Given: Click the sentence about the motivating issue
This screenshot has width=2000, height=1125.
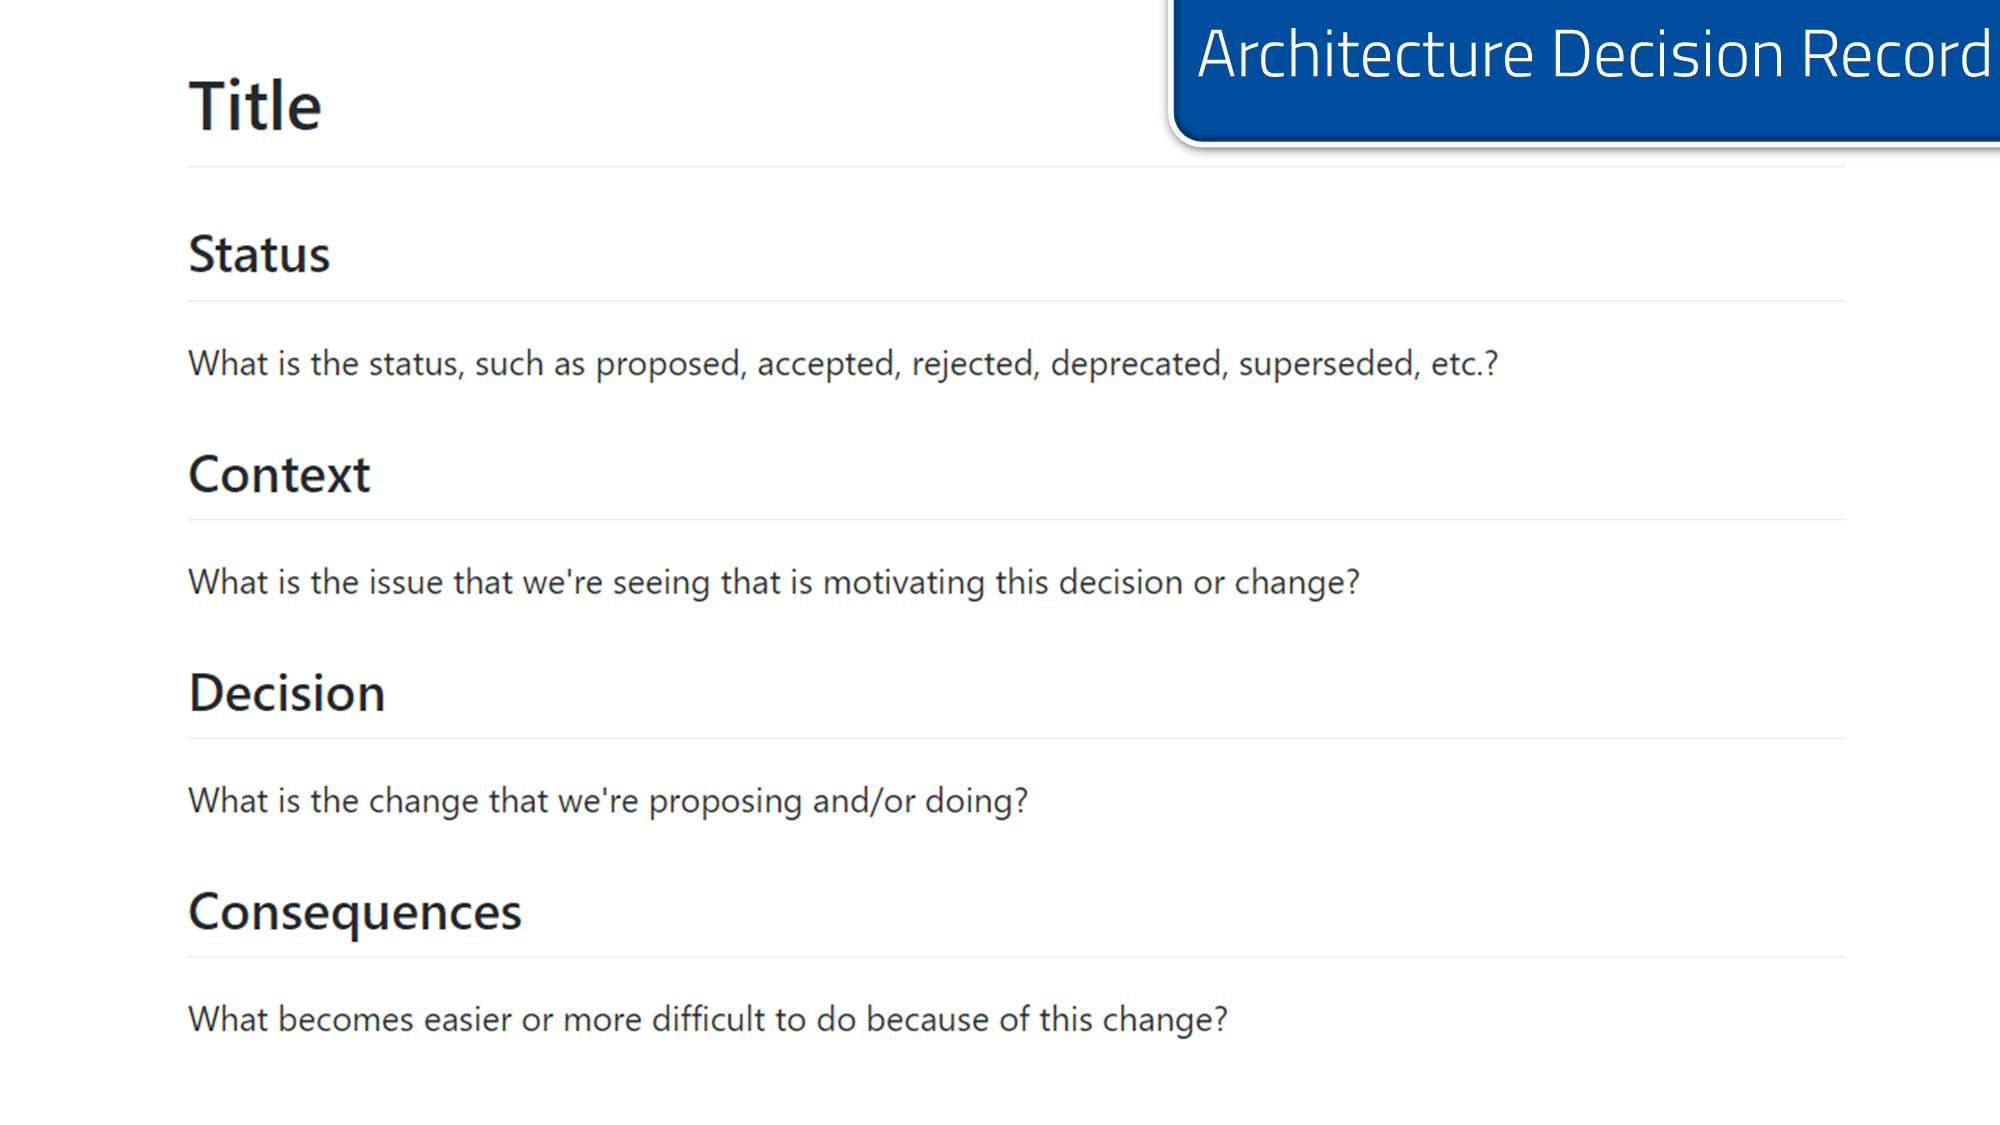Looking at the screenshot, I should (773, 582).
